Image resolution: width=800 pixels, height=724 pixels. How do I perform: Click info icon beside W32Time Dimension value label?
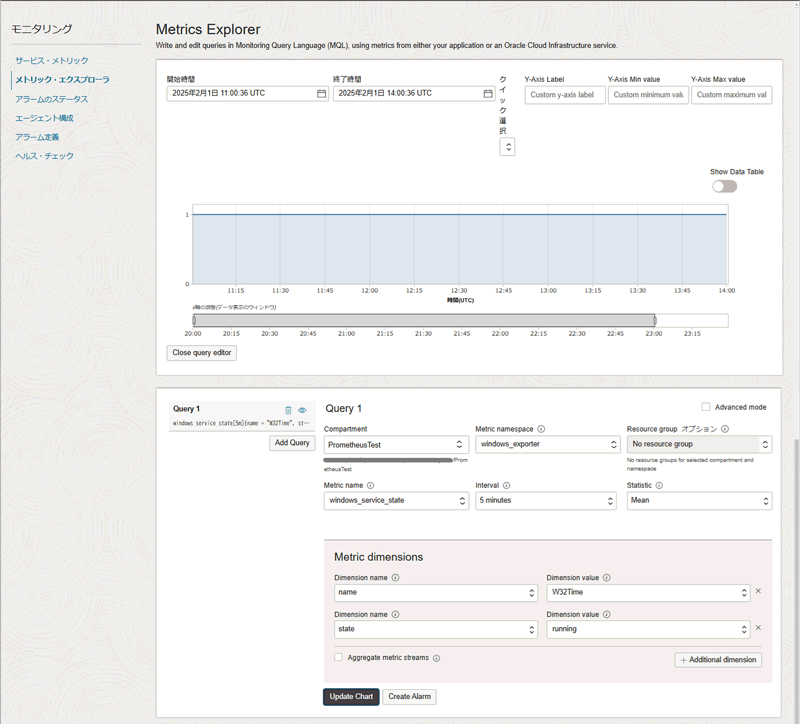click(607, 578)
